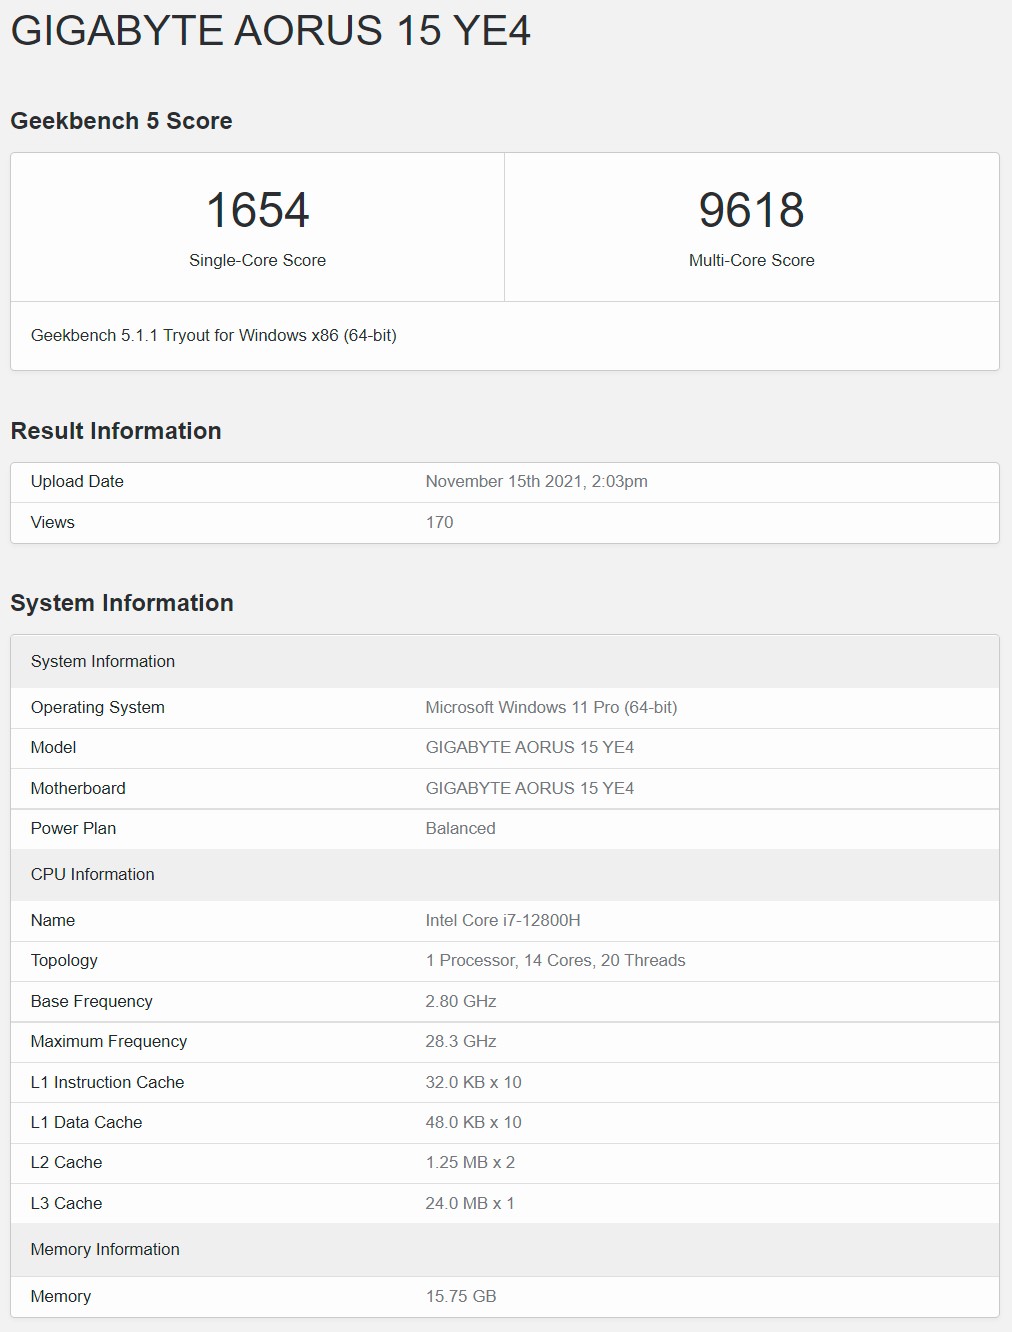Select the view count 170
Image resolution: width=1012 pixels, height=1332 pixels.
440,522
